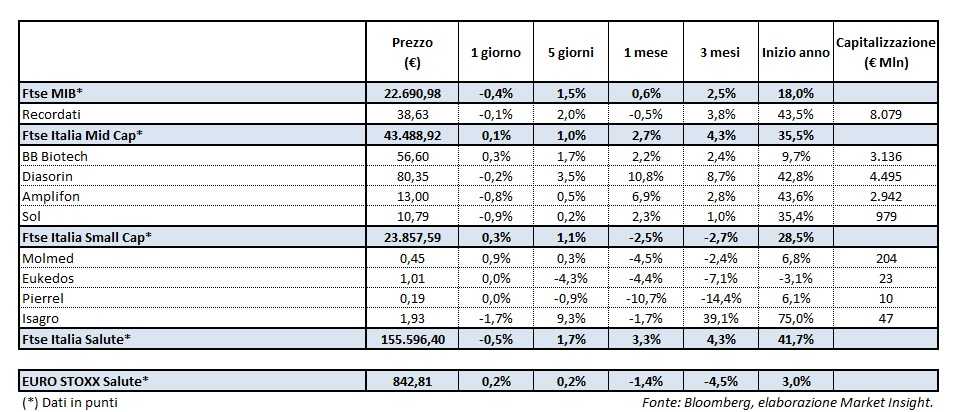Click the 3 mesi column header
Image resolution: width=955 pixels, height=412 pixels.
point(719,52)
